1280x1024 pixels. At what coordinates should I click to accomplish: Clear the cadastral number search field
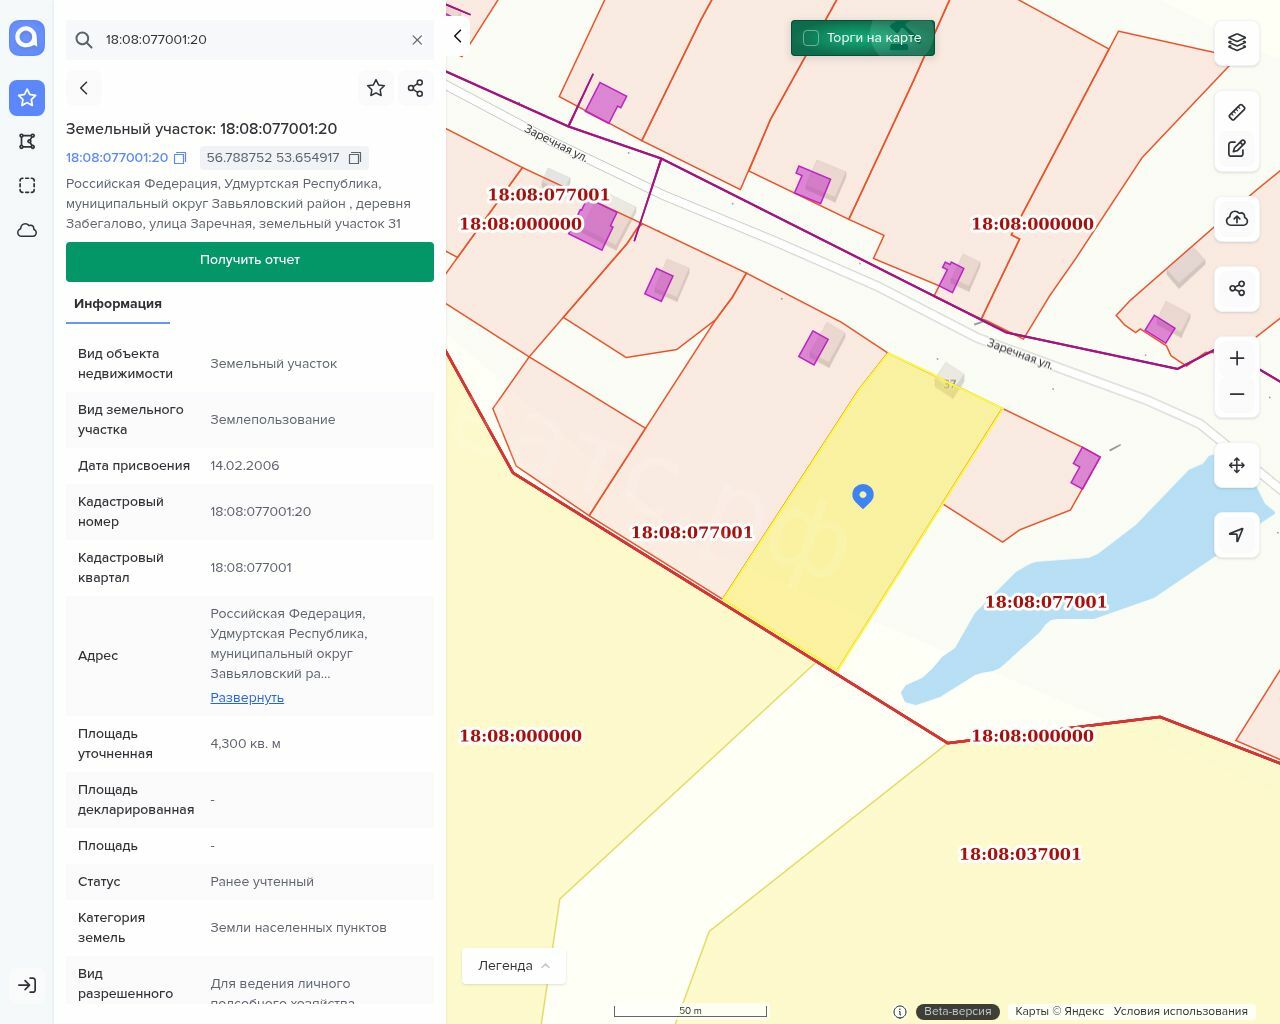417,40
